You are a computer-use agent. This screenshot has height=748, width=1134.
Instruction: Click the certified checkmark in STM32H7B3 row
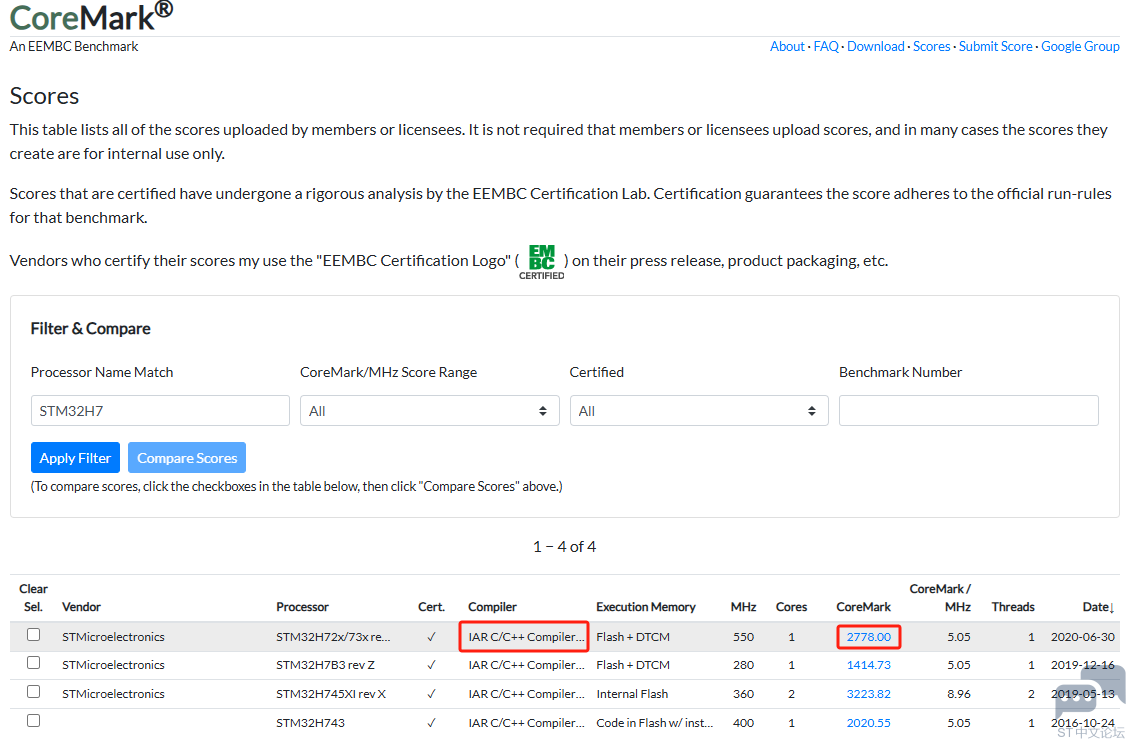coord(431,665)
